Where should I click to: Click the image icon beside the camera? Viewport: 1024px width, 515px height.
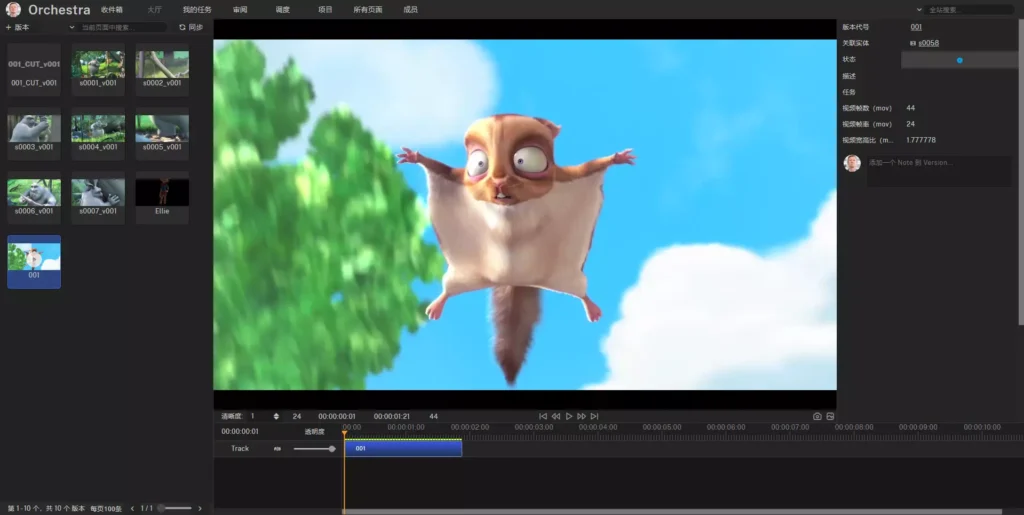[830, 416]
